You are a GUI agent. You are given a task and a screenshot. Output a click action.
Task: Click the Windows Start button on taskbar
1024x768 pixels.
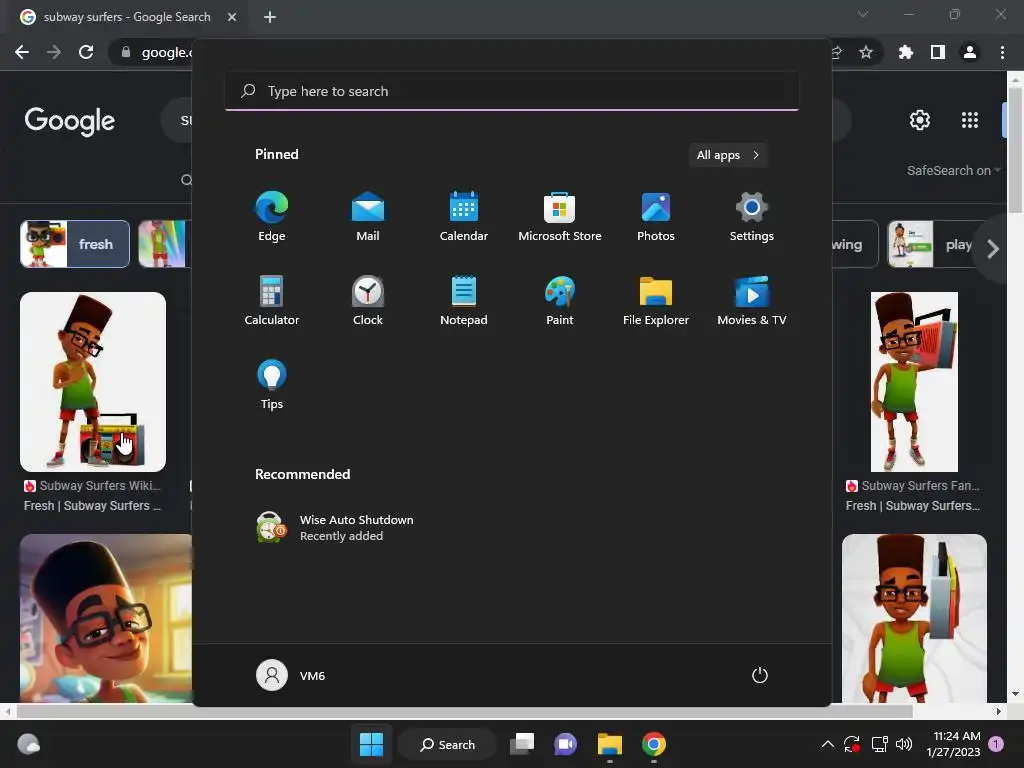pos(372,744)
